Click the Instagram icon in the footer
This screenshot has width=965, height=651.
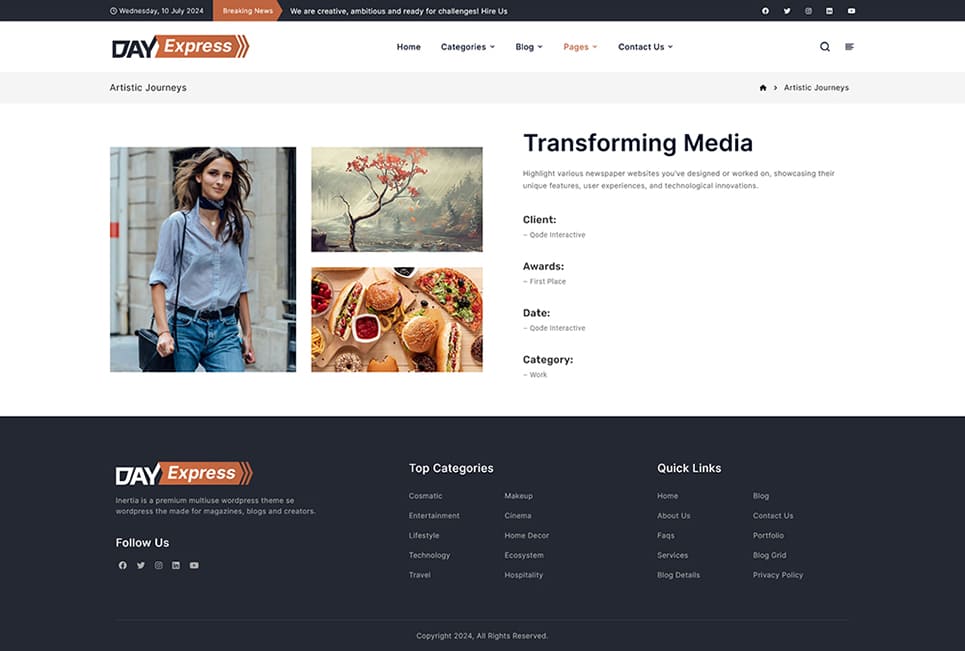click(158, 565)
